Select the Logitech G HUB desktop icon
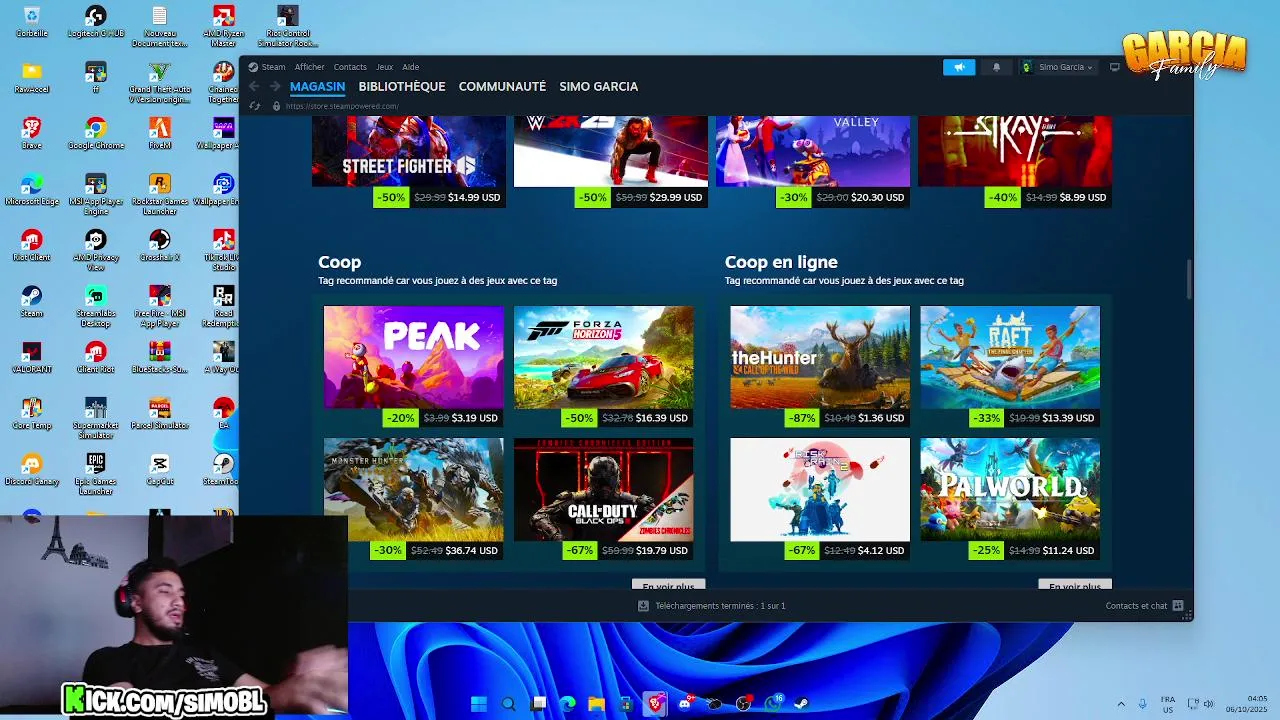1280x720 pixels. (96, 22)
